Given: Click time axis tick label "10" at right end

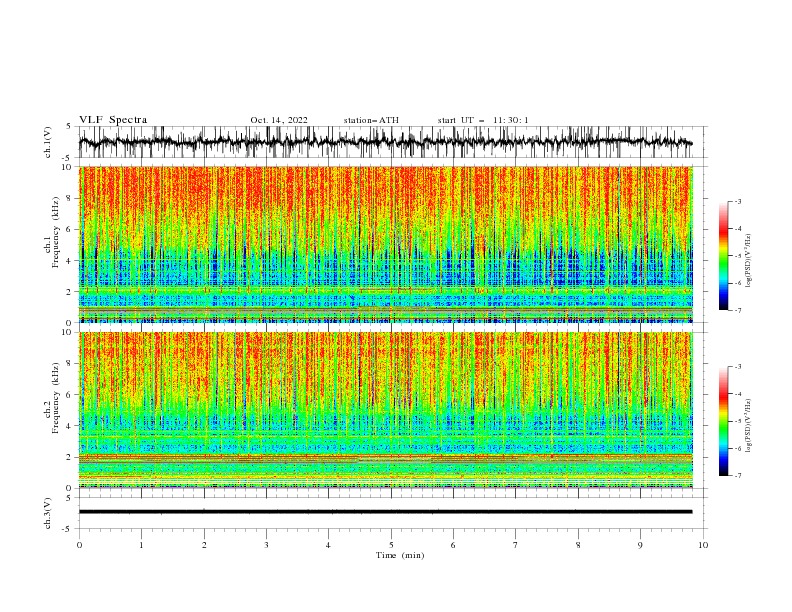Looking at the screenshot, I should click(x=703, y=545).
